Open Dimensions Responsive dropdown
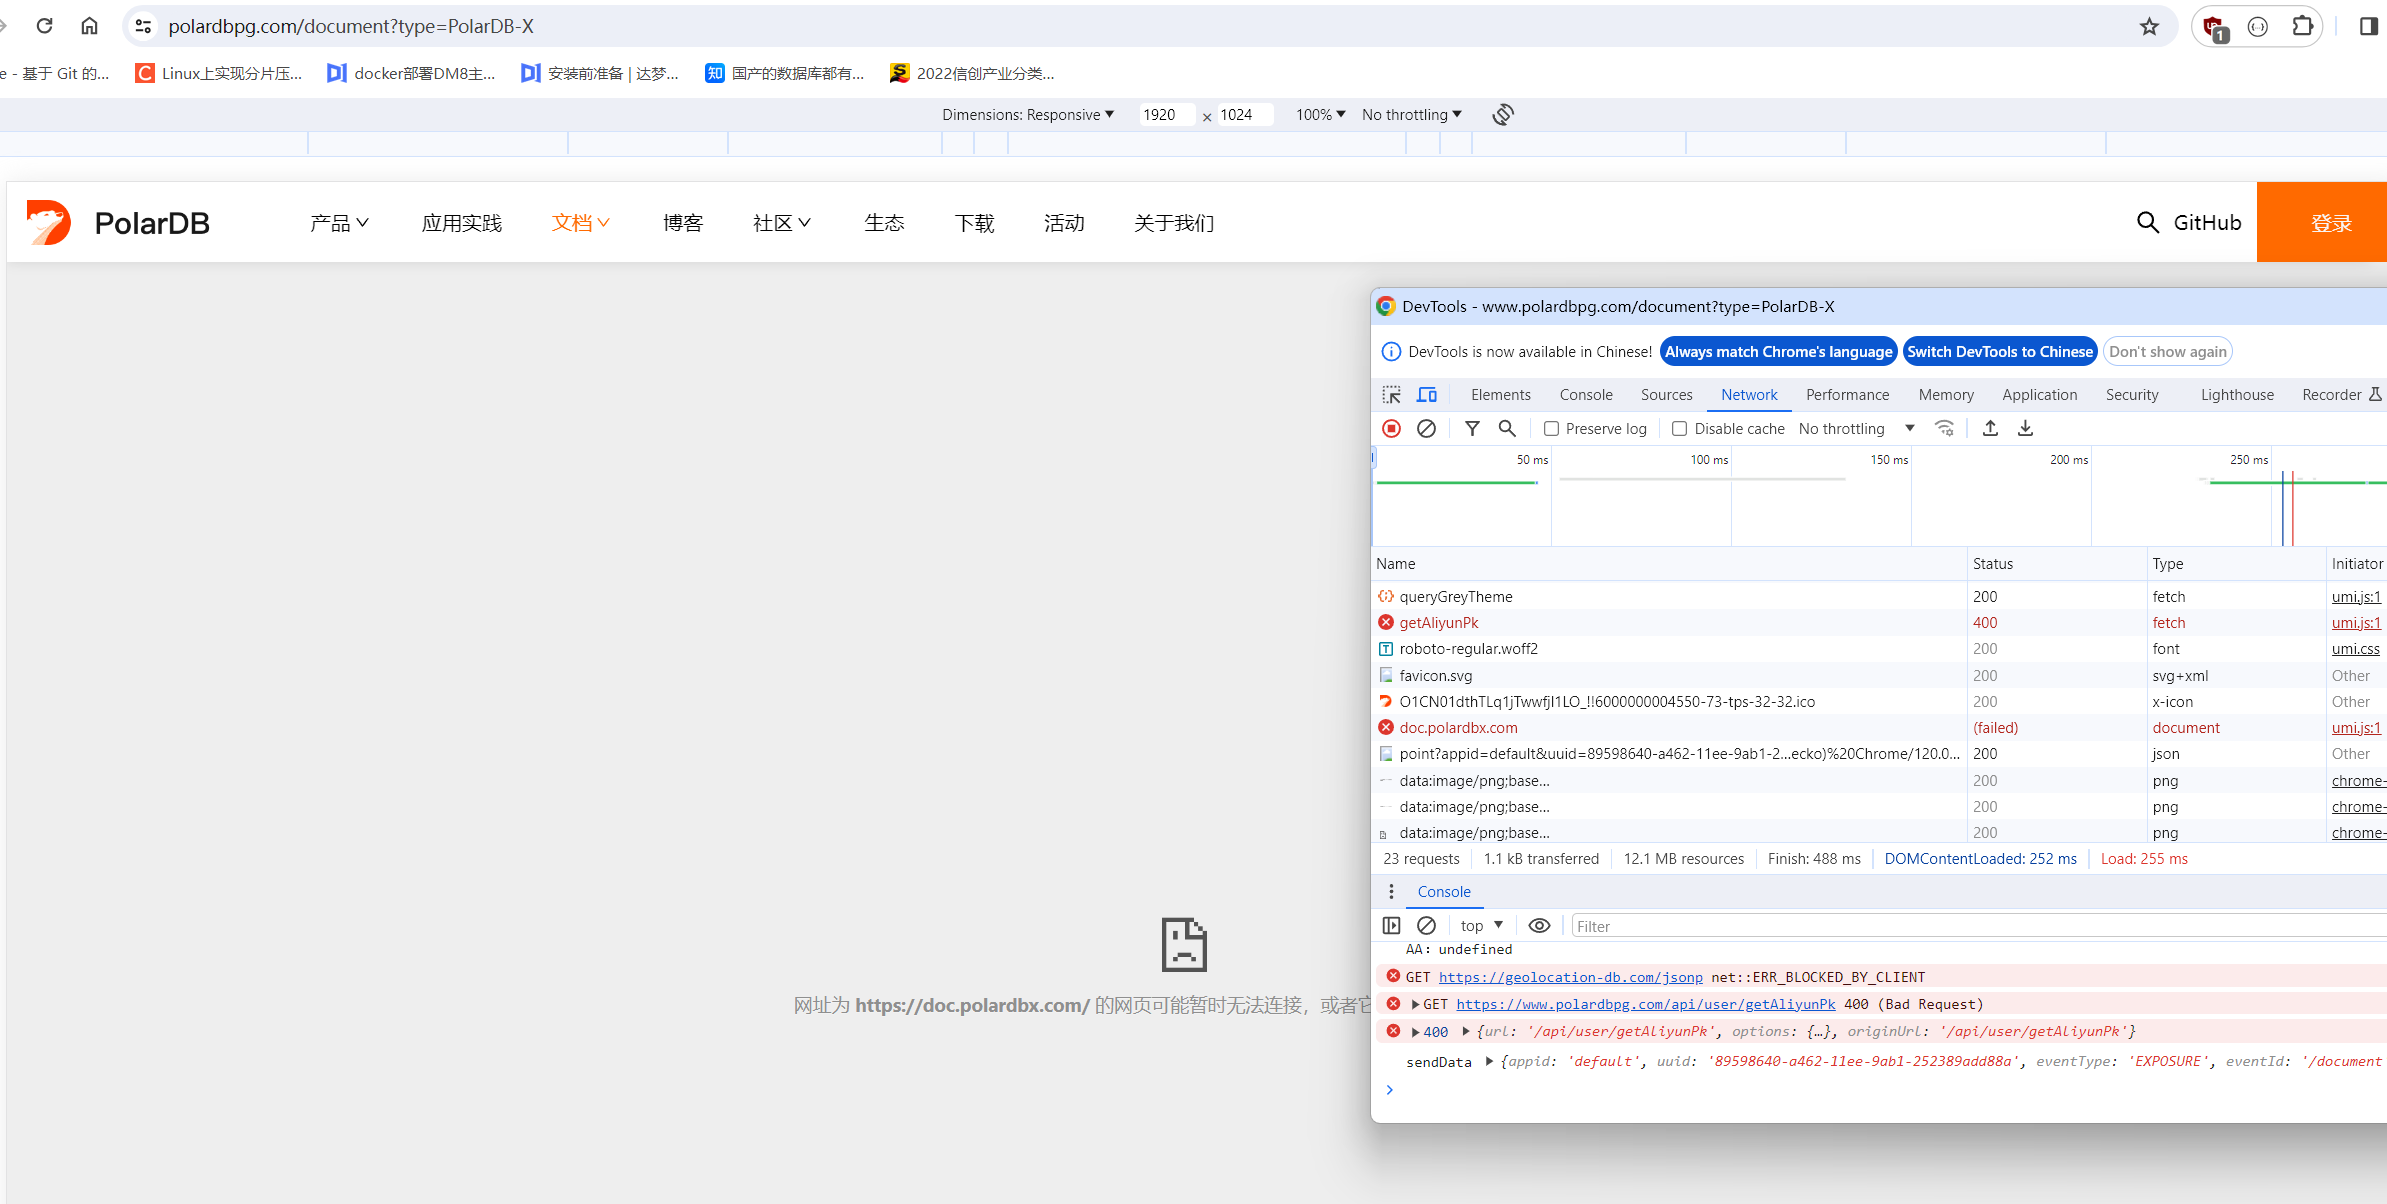 tap(1027, 114)
